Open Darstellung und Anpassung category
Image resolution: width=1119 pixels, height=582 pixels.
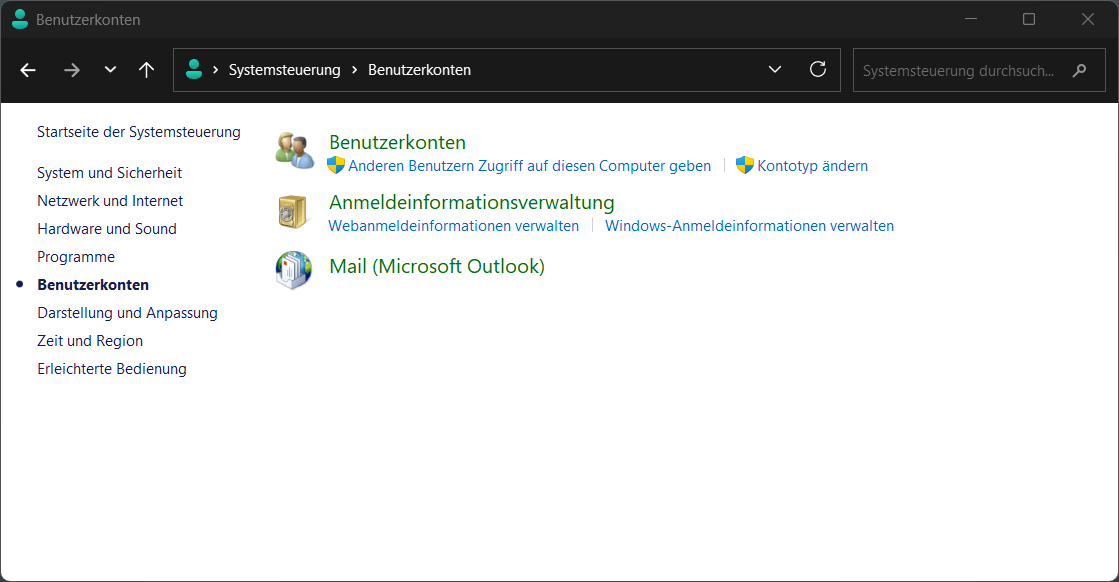tap(127, 313)
